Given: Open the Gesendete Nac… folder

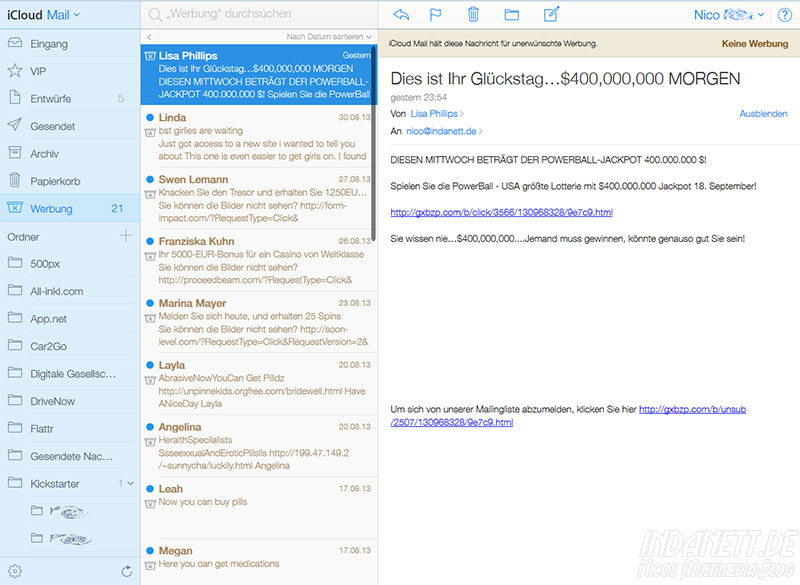Looking at the screenshot, I should click(x=70, y=456).
